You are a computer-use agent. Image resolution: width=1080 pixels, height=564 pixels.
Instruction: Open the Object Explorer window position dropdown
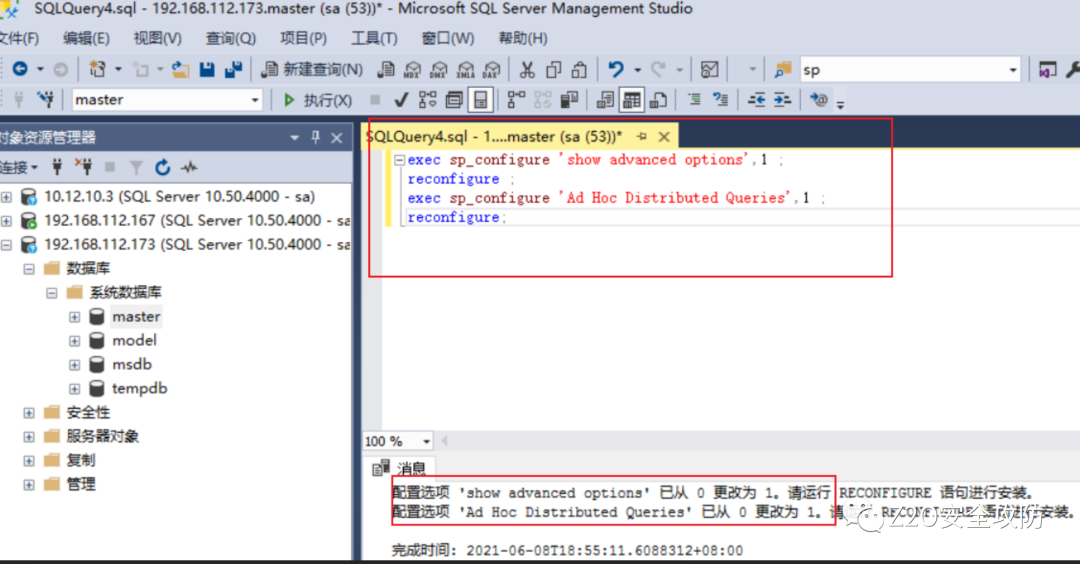[x=294, y=138]
